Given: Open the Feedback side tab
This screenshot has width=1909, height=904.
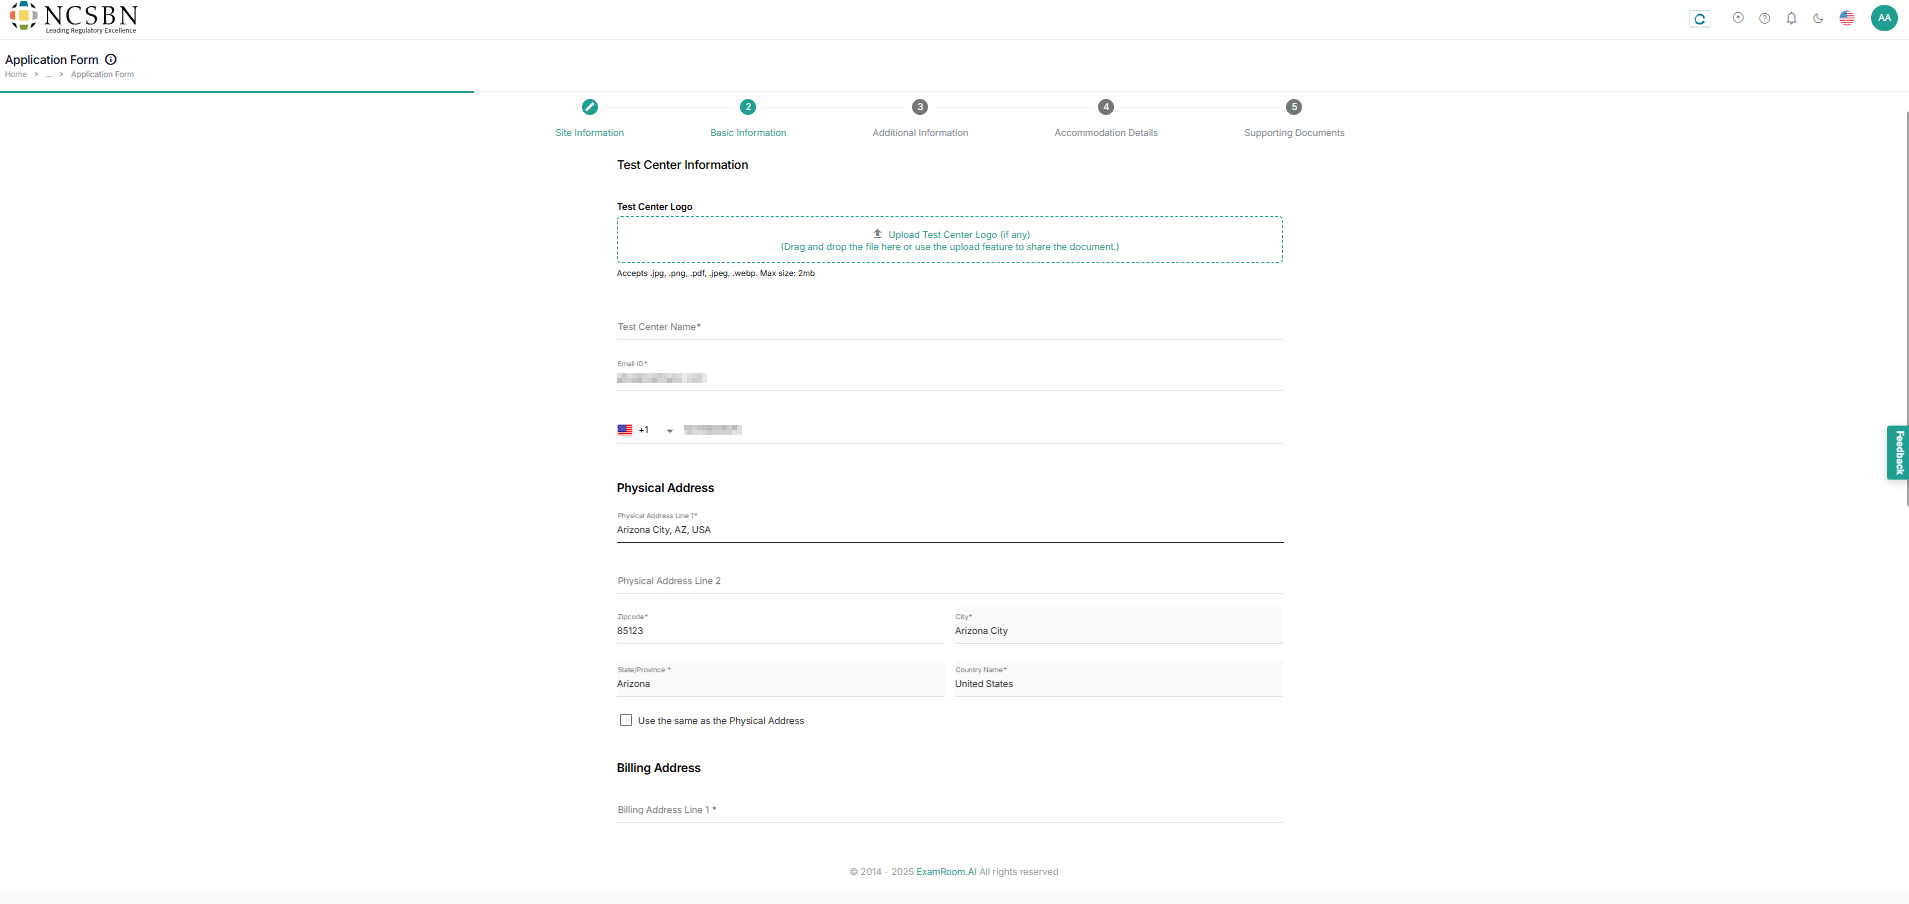Looking at the screenshot, I should [x=1897, y=453].
